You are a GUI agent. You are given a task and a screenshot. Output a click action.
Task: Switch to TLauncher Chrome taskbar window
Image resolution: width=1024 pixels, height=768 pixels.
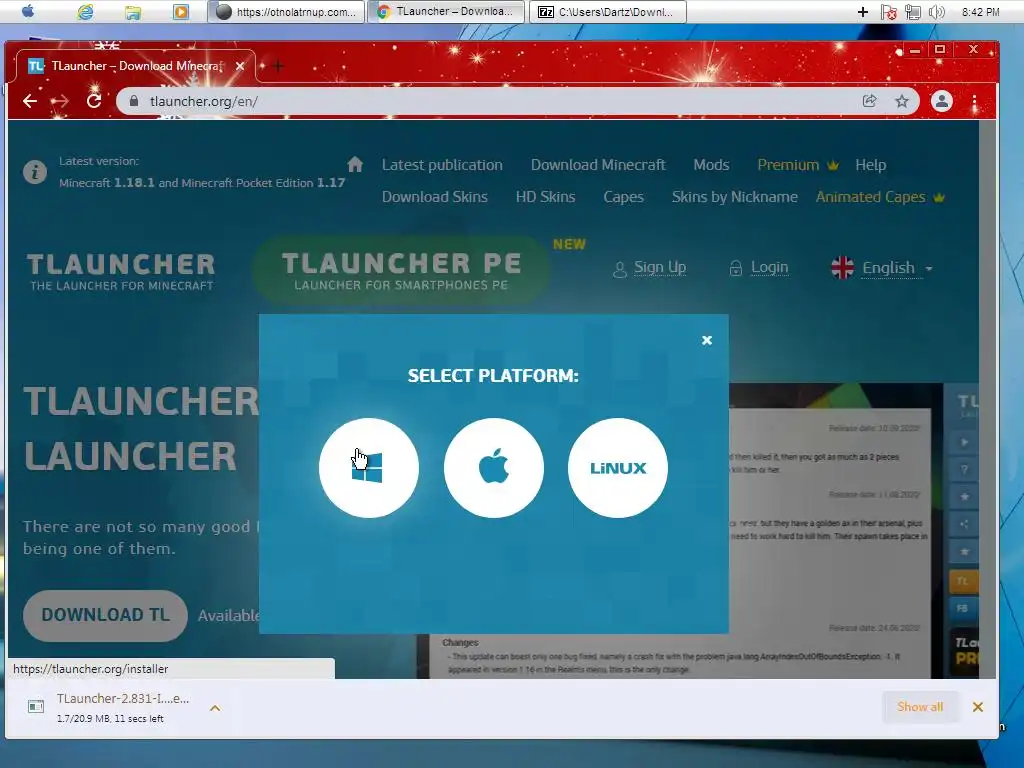446,12
